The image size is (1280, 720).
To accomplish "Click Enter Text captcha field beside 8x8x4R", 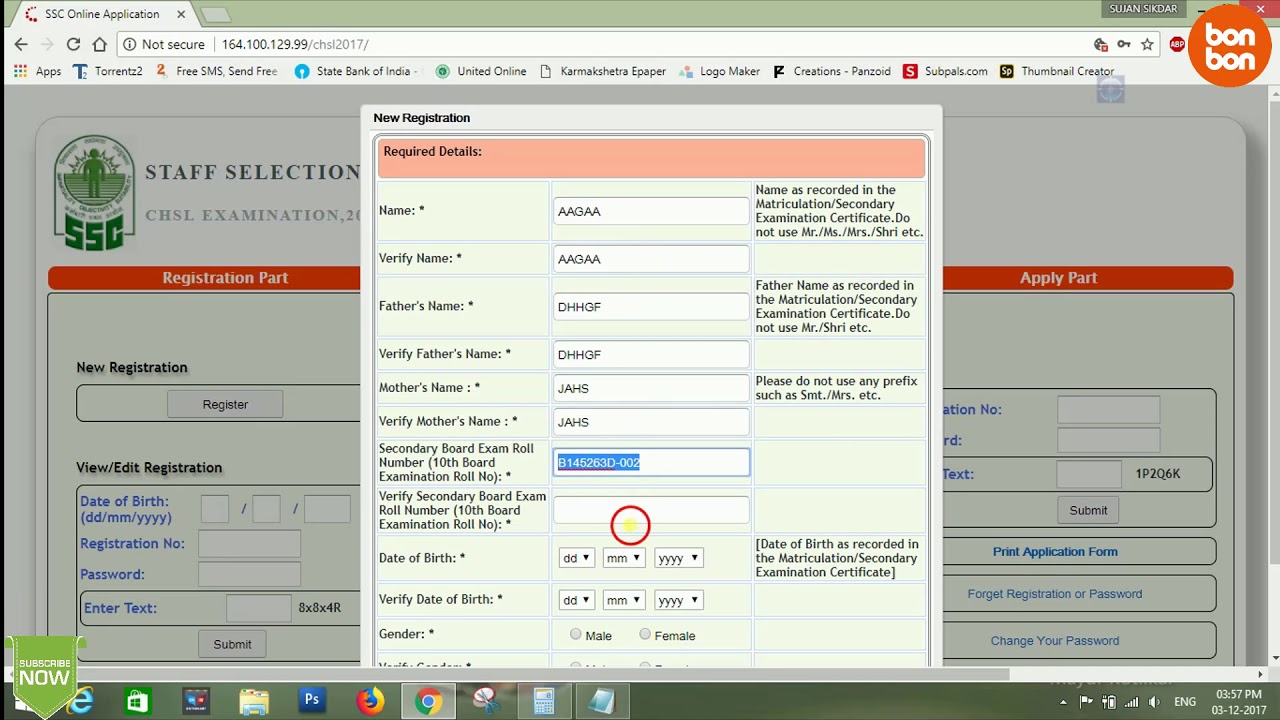I will click(258, 607).
